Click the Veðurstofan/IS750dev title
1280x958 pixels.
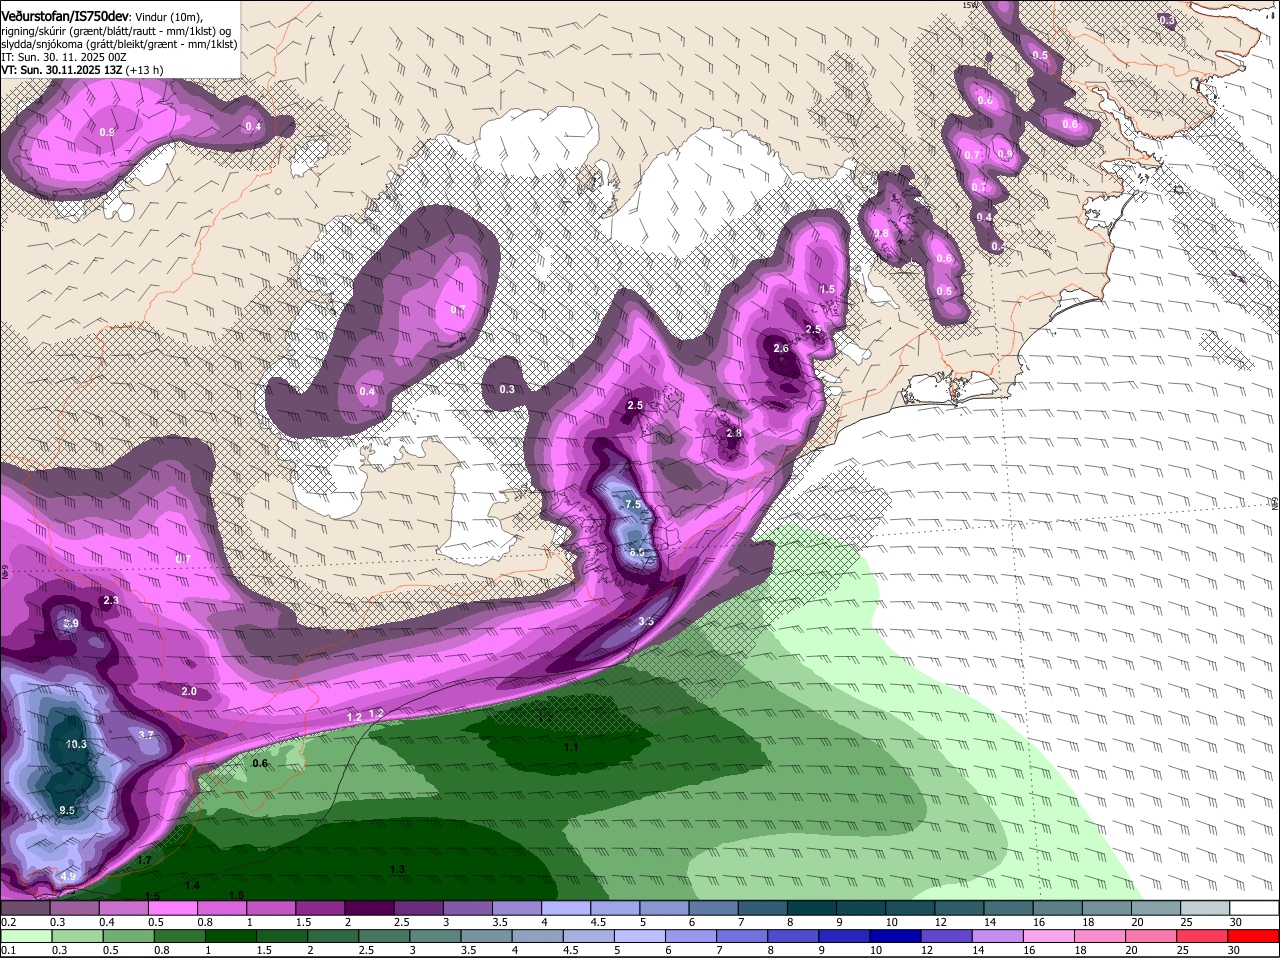65,17
